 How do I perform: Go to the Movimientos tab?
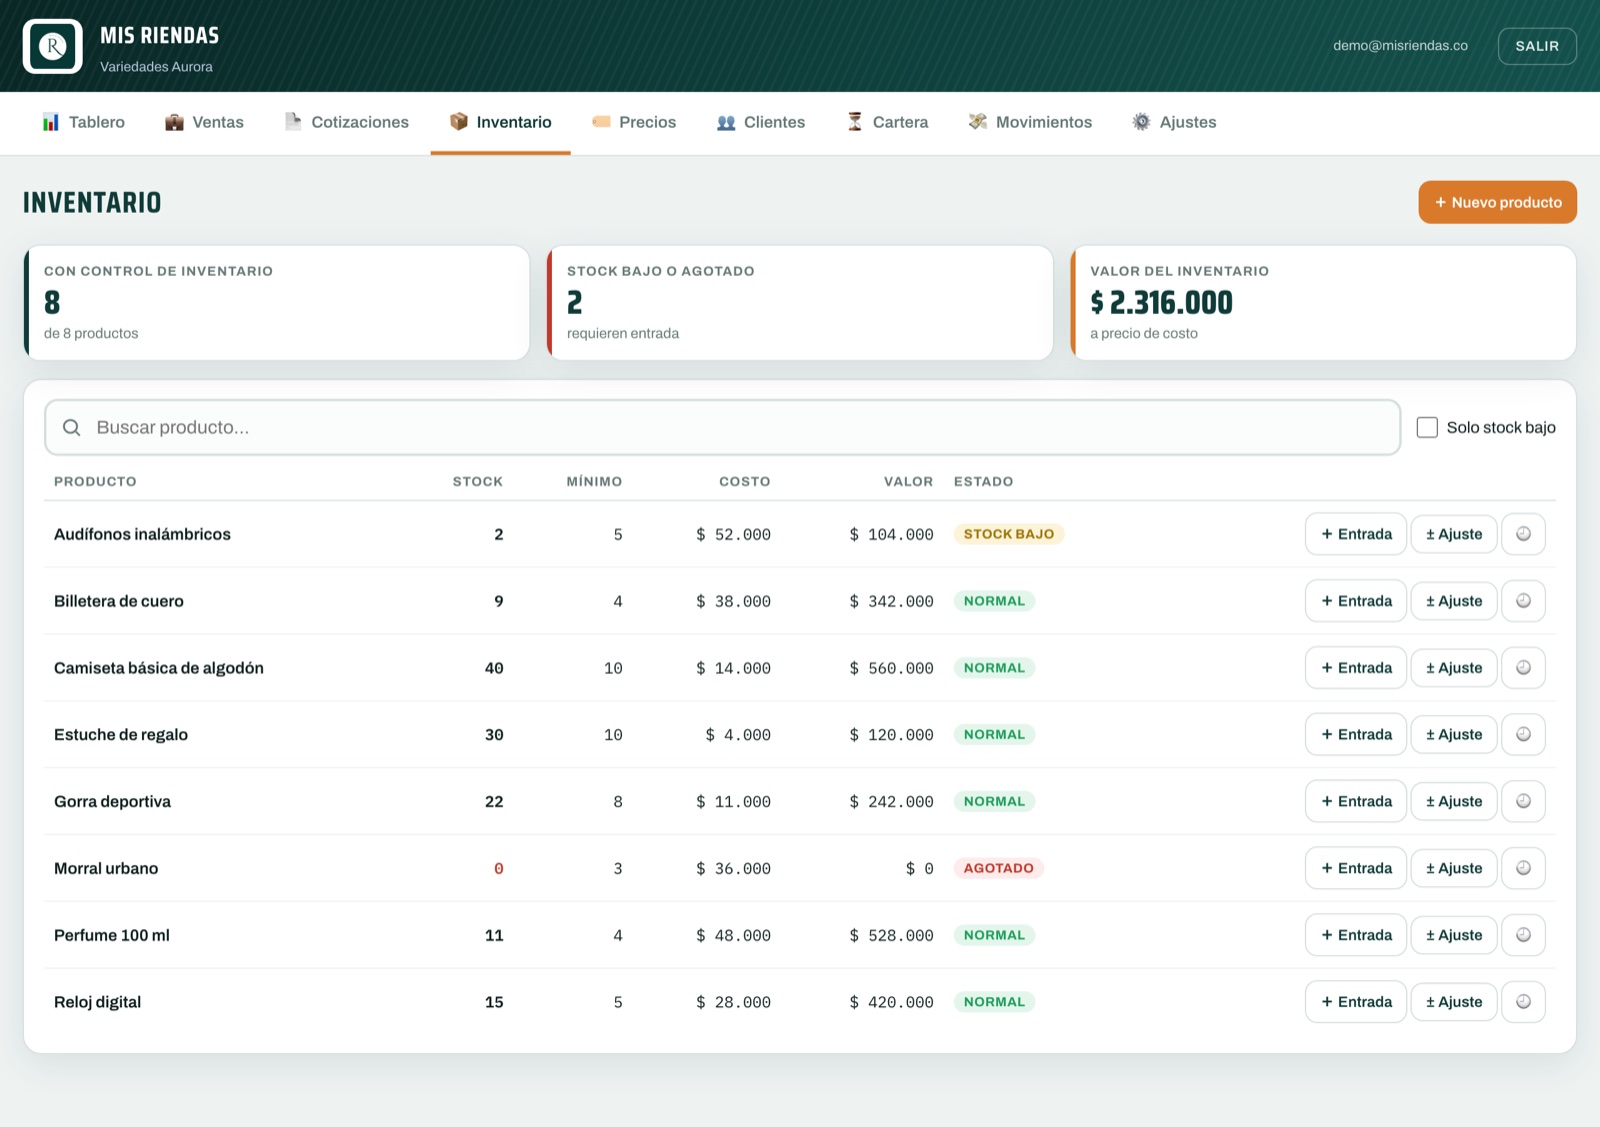[1030, 122]
